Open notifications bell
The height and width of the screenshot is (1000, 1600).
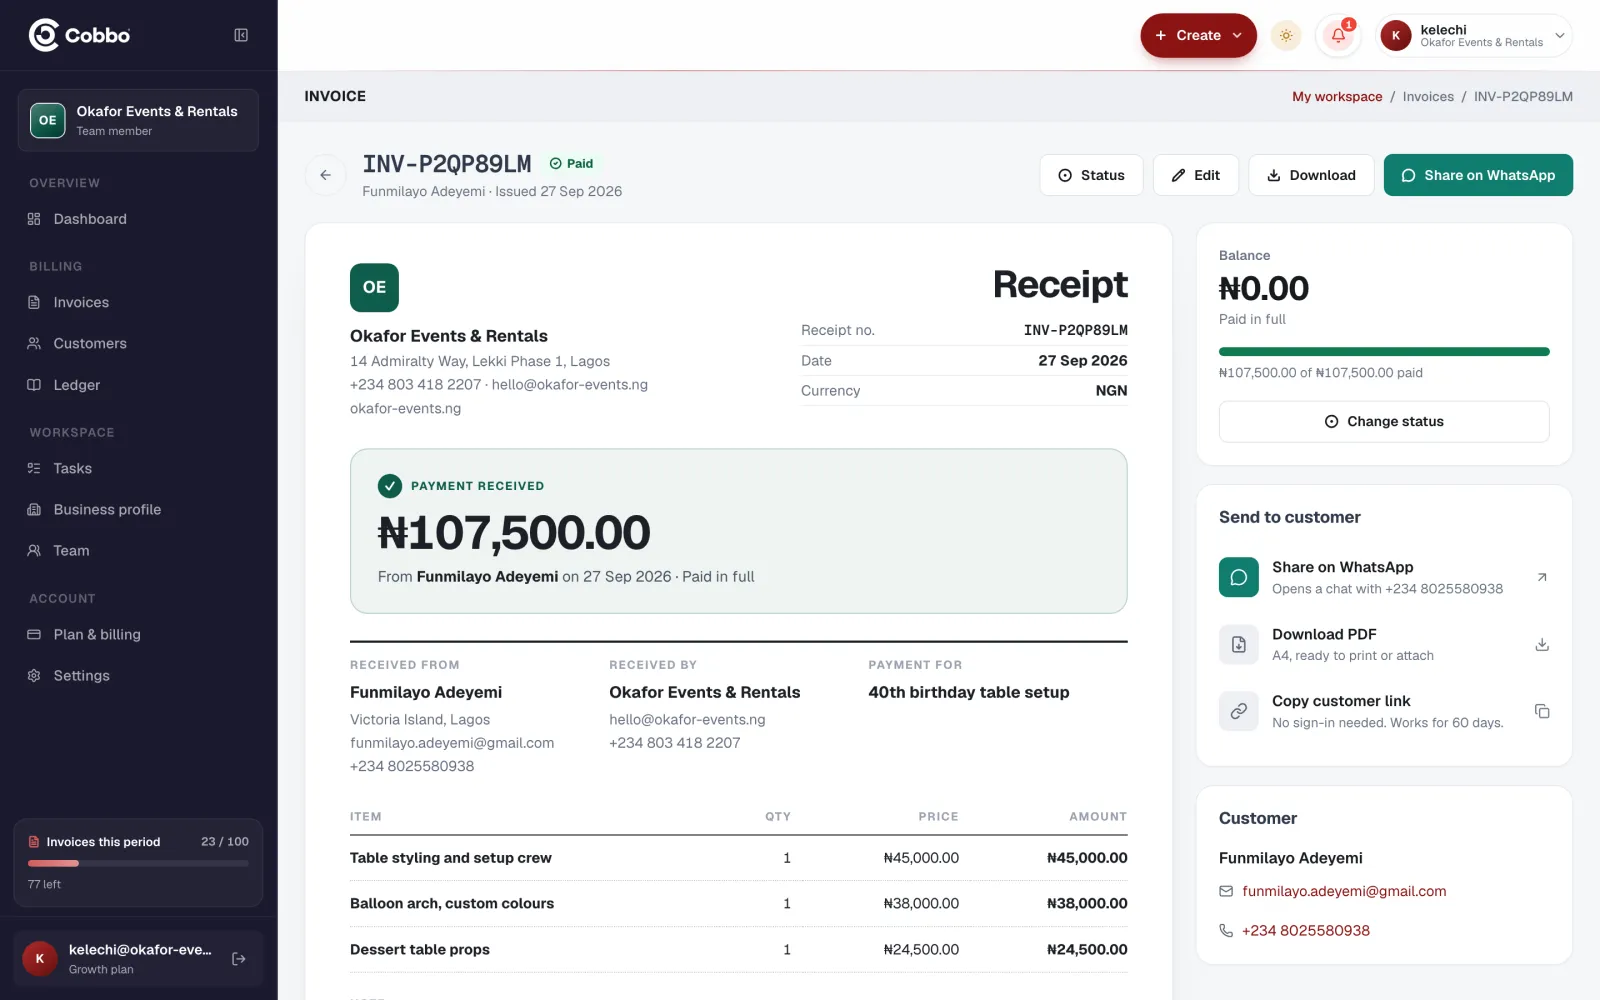point(1338,36)
